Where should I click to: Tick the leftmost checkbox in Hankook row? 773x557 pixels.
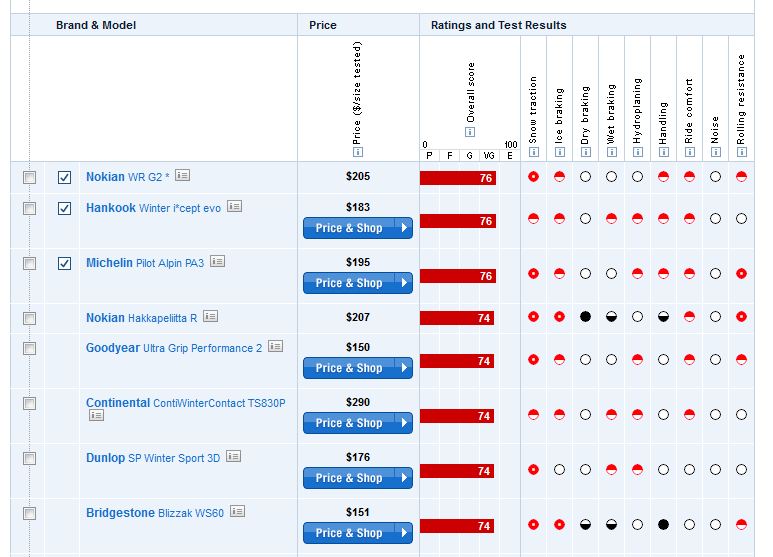[30, 209]
